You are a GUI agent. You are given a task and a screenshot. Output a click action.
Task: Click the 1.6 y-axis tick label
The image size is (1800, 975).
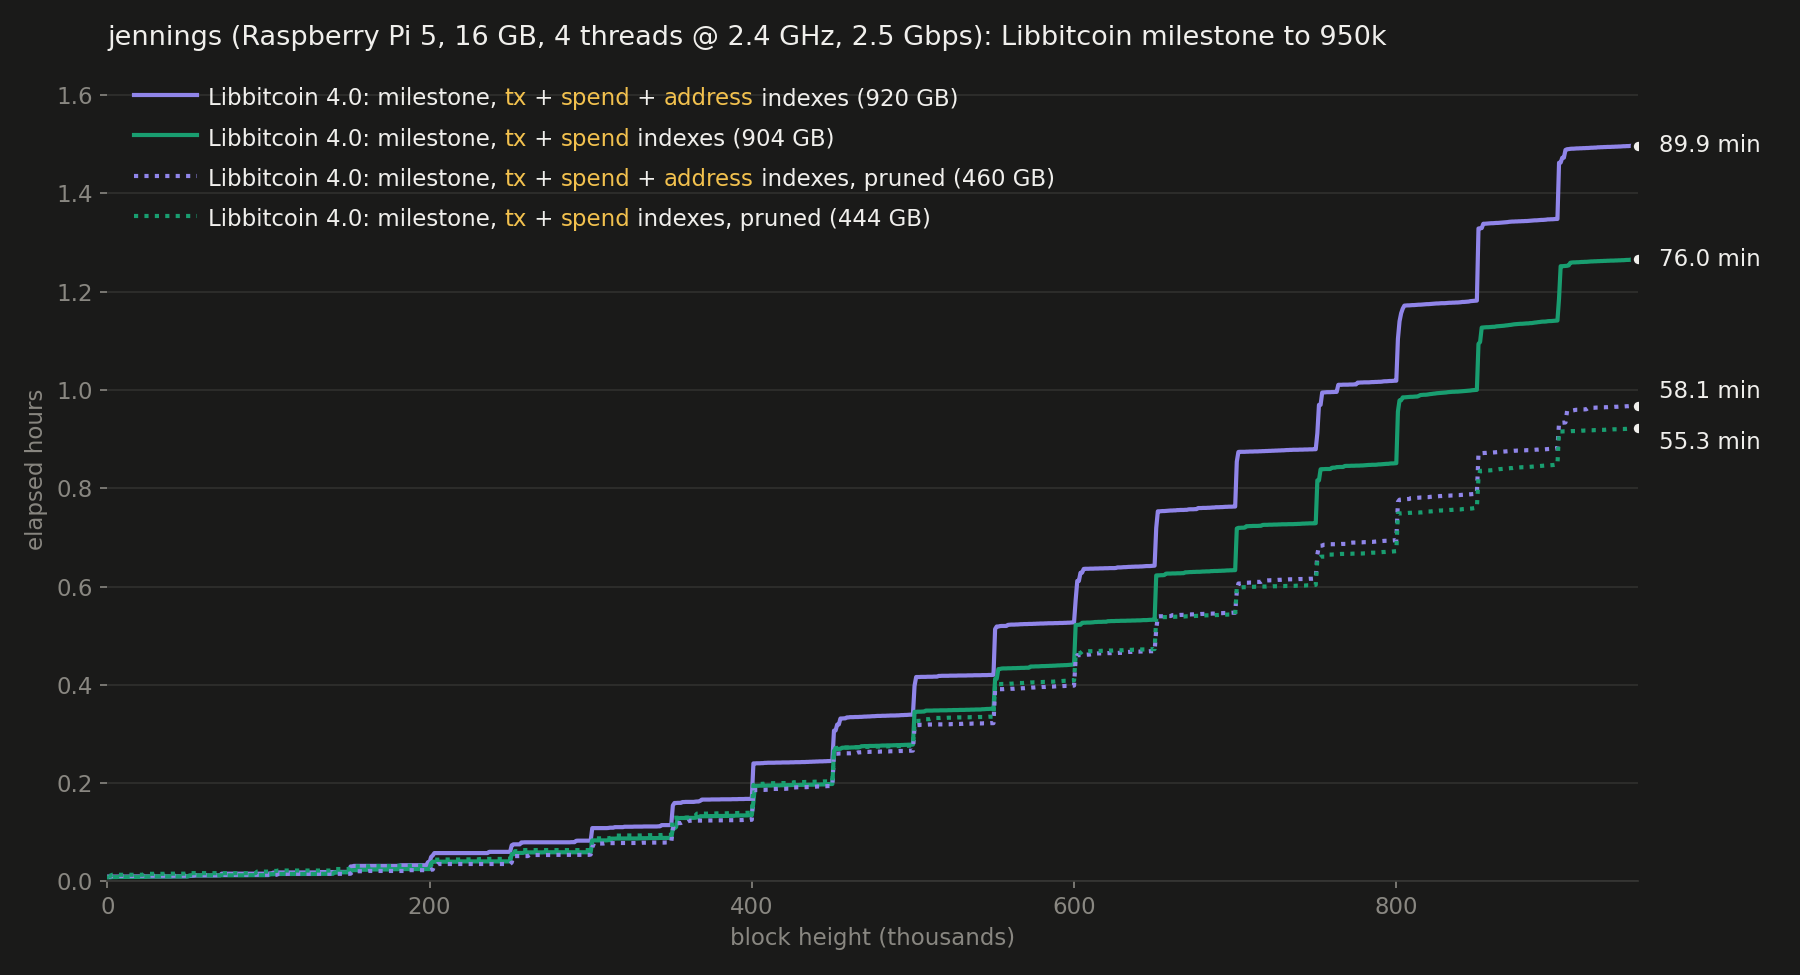[74, 96]
